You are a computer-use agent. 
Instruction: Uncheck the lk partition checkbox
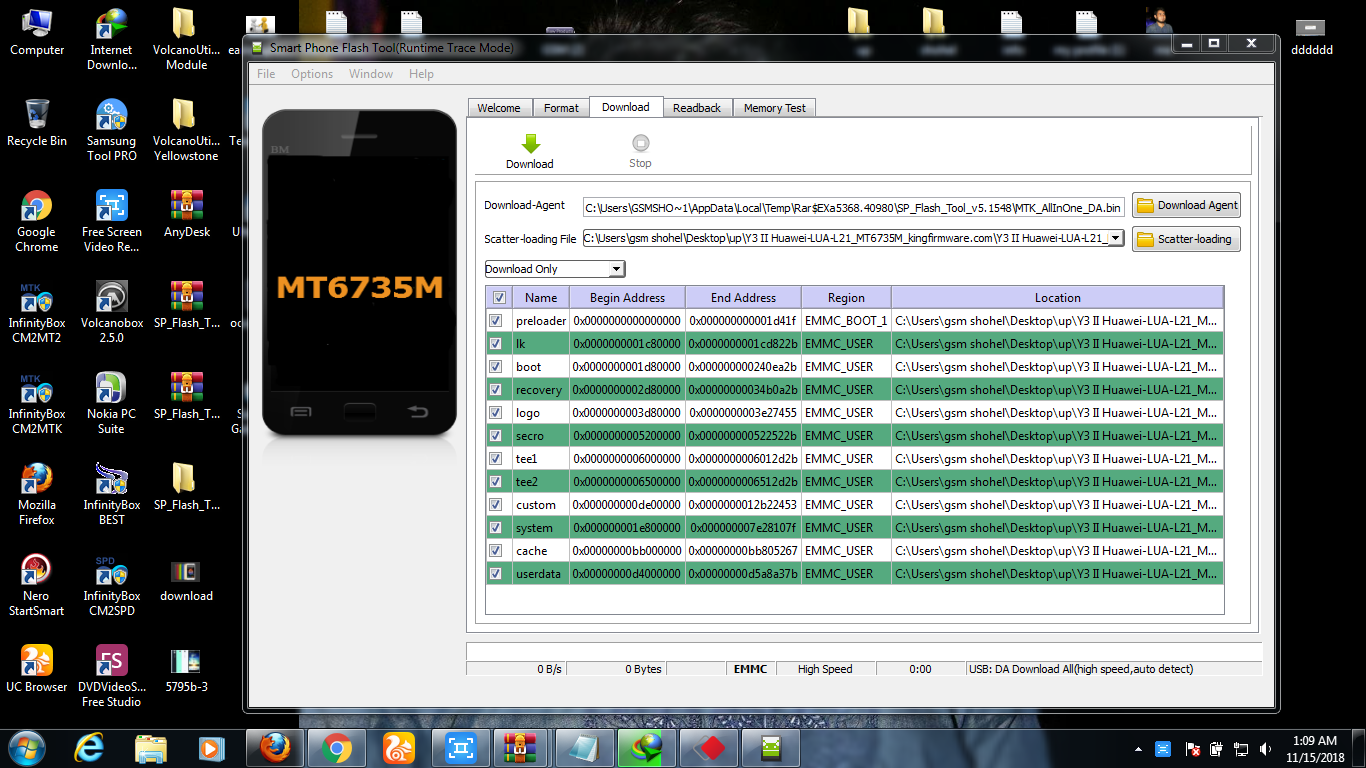coord(496,344)
